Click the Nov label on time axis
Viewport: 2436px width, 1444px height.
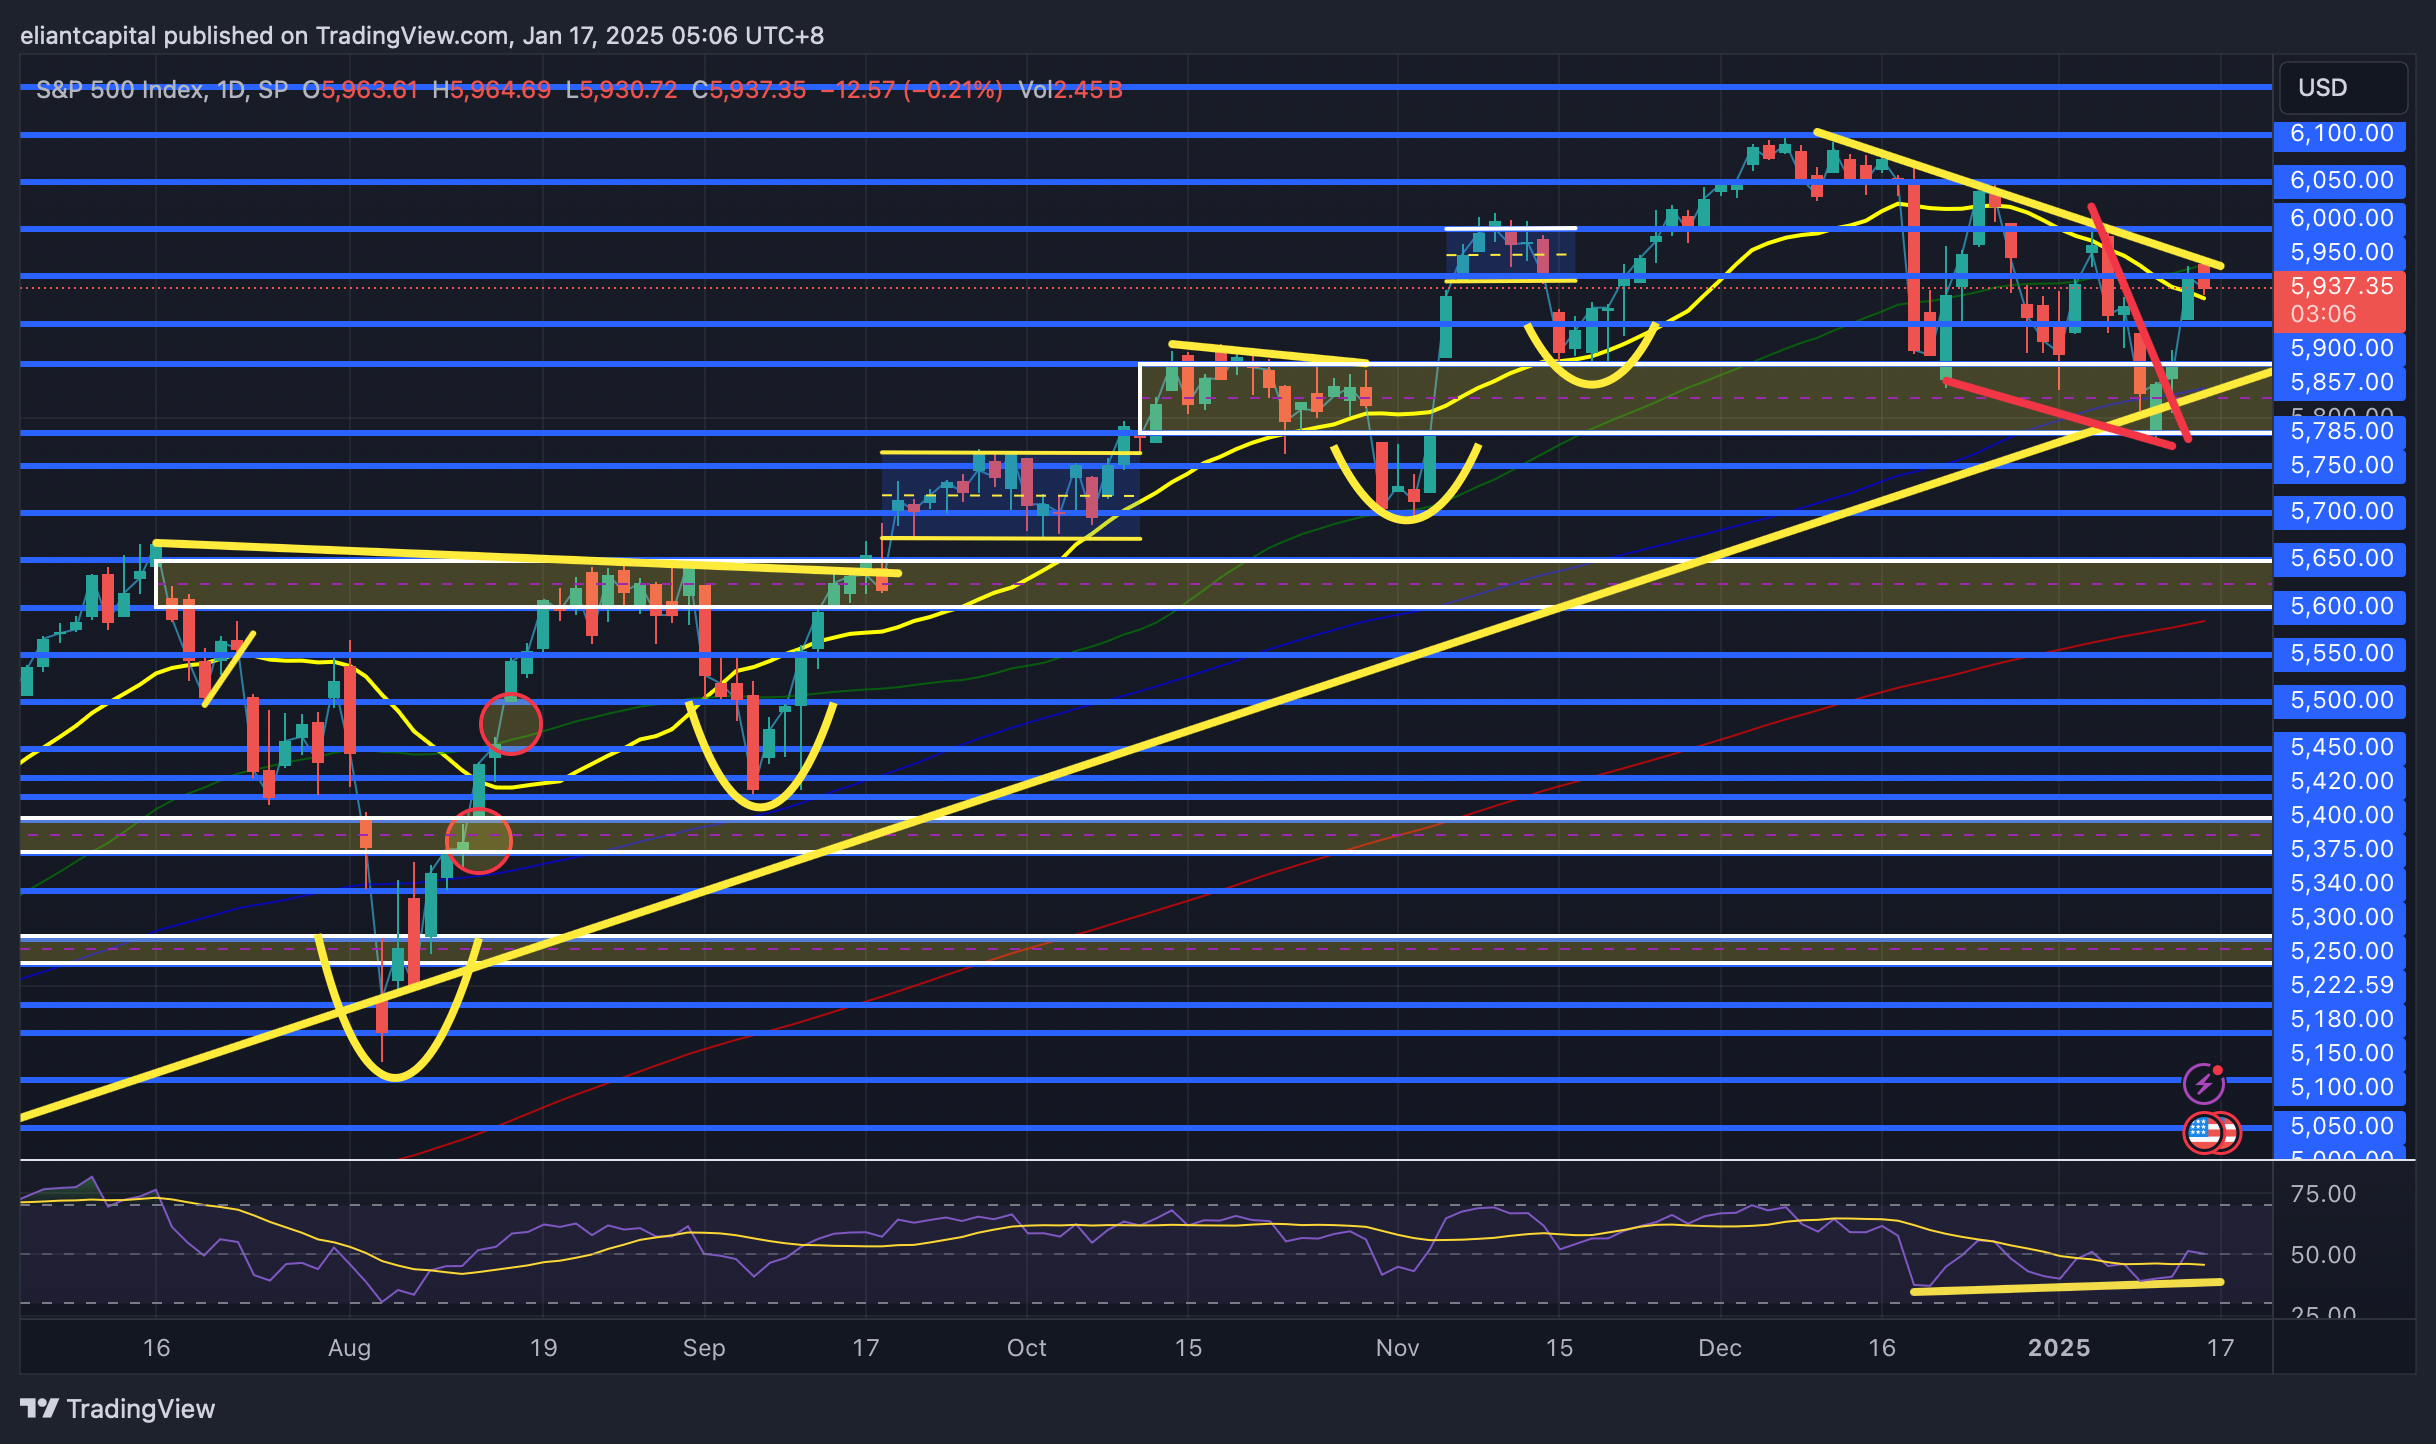click(1397, 1348)
